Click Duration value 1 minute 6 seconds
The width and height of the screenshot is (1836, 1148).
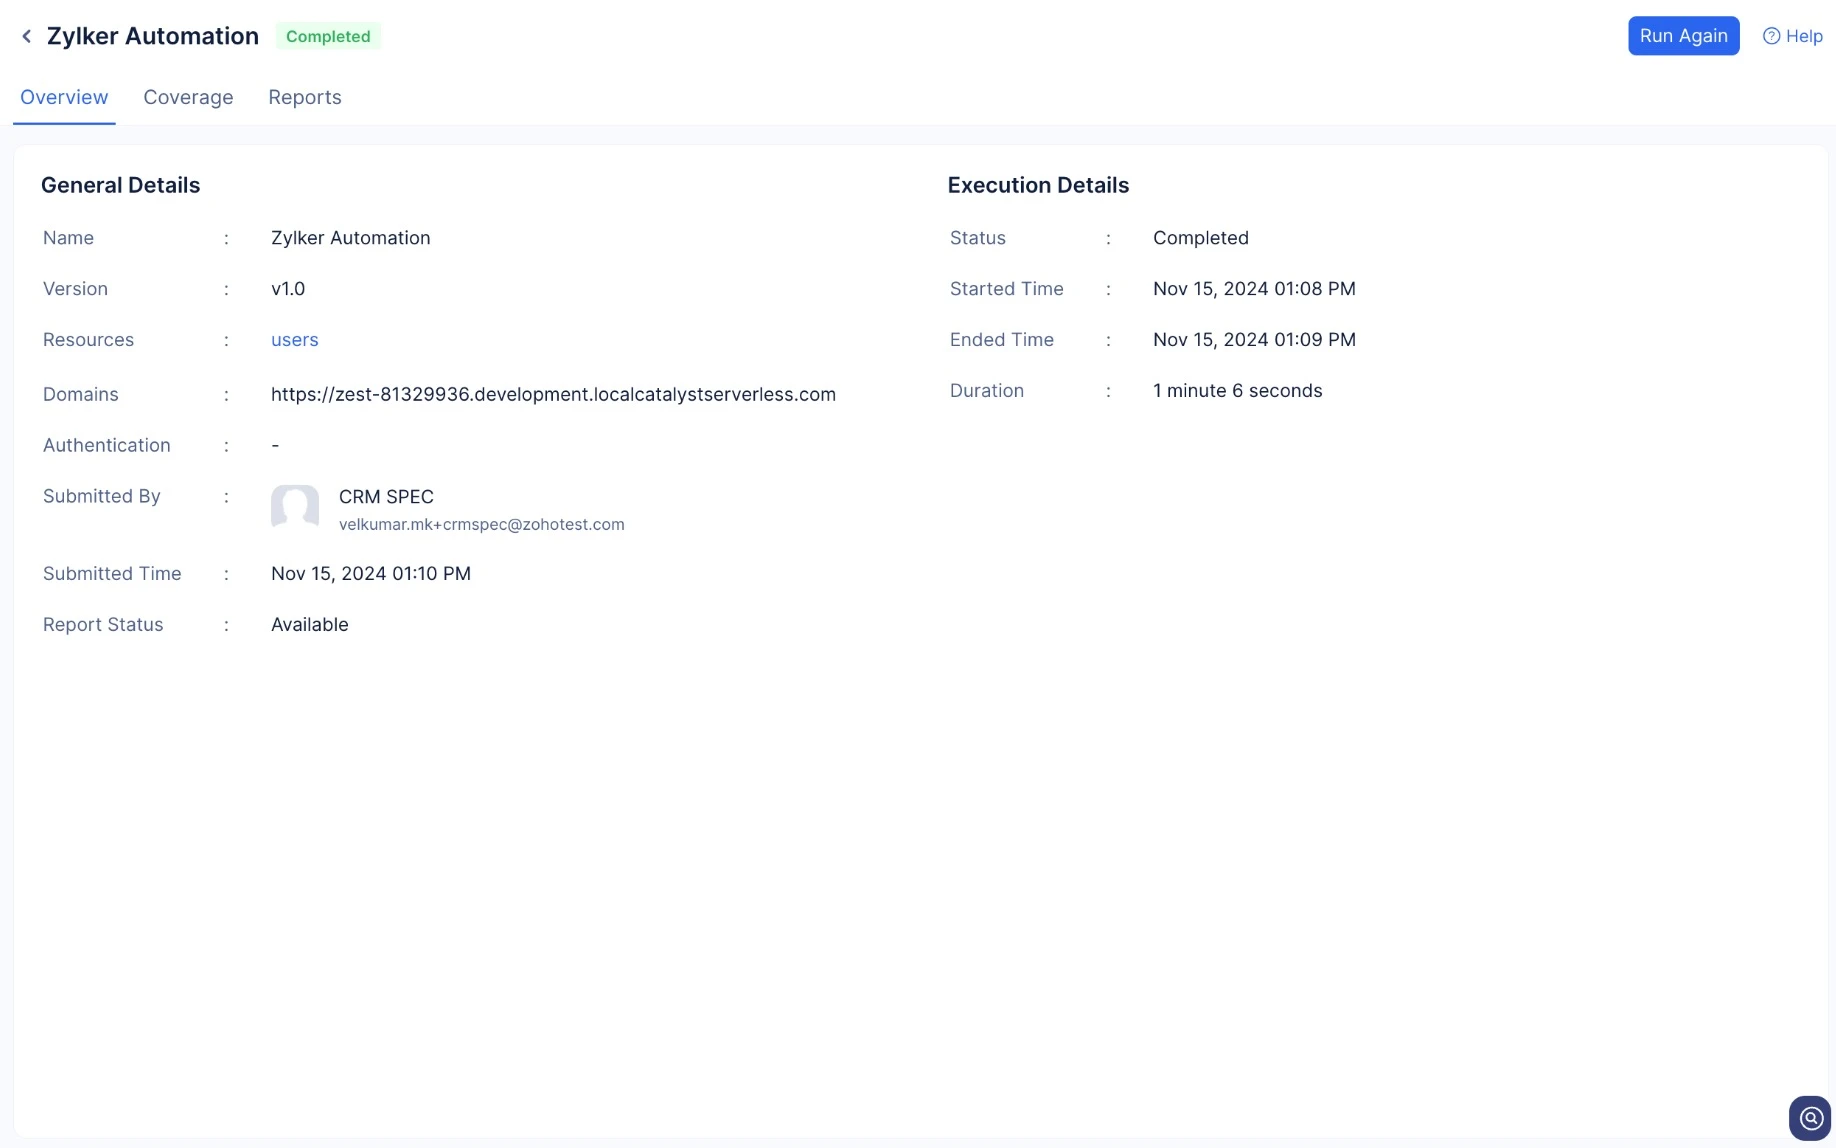click(x=1238, y=391)
